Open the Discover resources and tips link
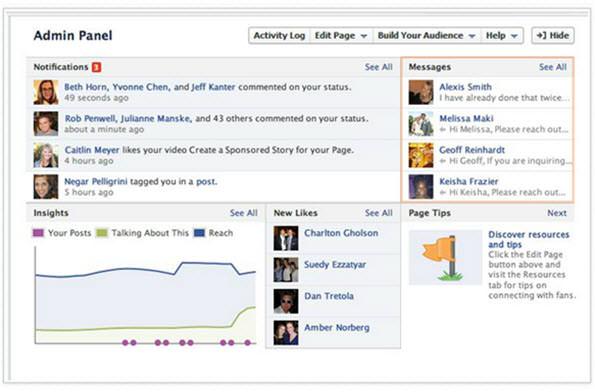The width and height of the screenshot is (595, 392). (x=529, y=239)
